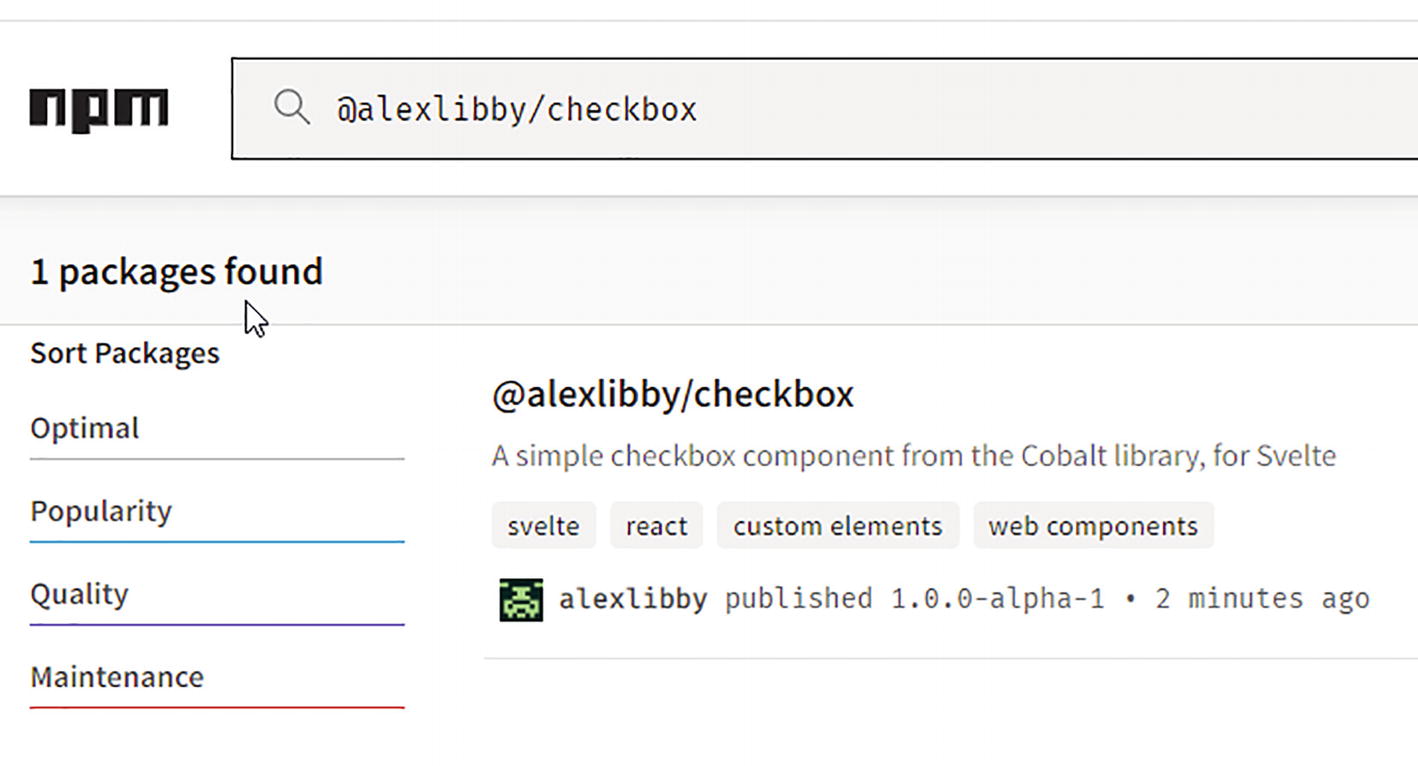The width and height of the screenshot is (1418, 766).
Task: Click the '2 minutes ago' timestamp
Action: click(x=1262, y=599)
